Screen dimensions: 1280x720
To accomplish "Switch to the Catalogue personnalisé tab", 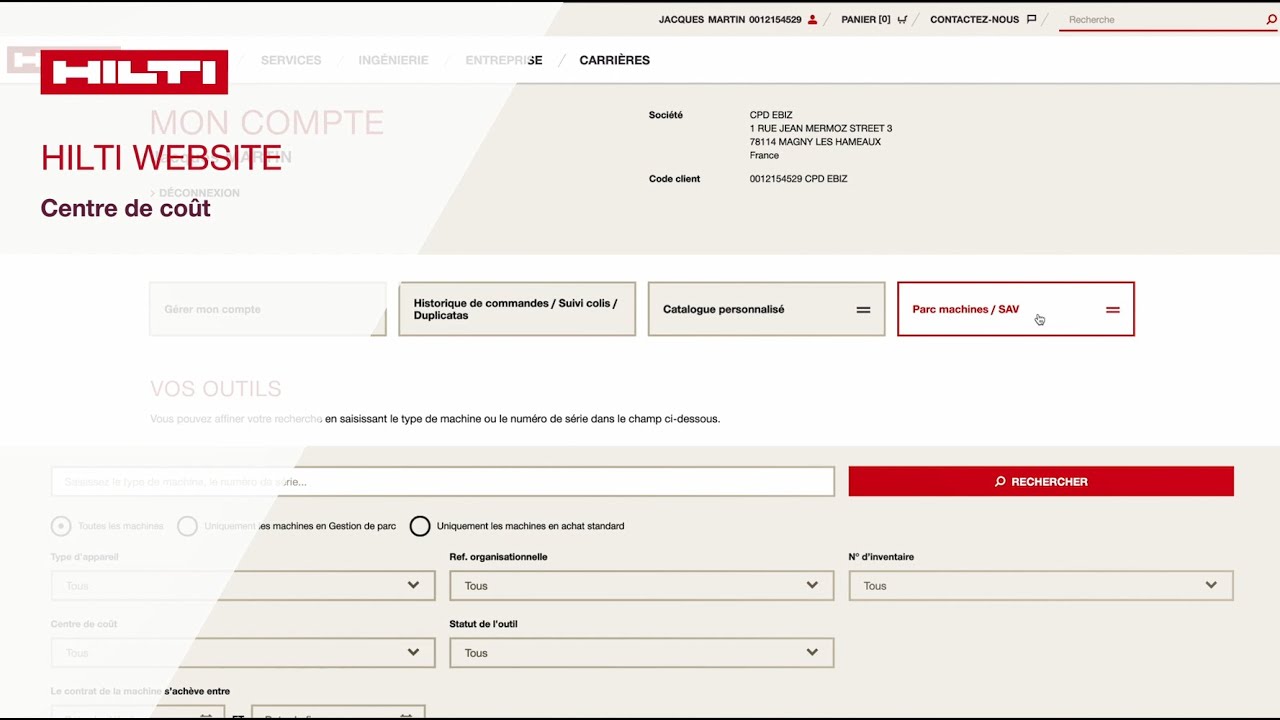I will pyautogui.click(x=766, y=309).
